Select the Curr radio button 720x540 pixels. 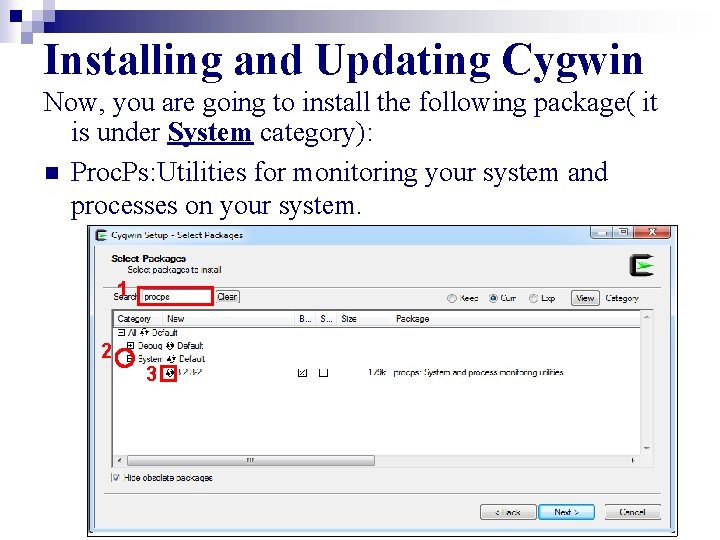[493, 298]
